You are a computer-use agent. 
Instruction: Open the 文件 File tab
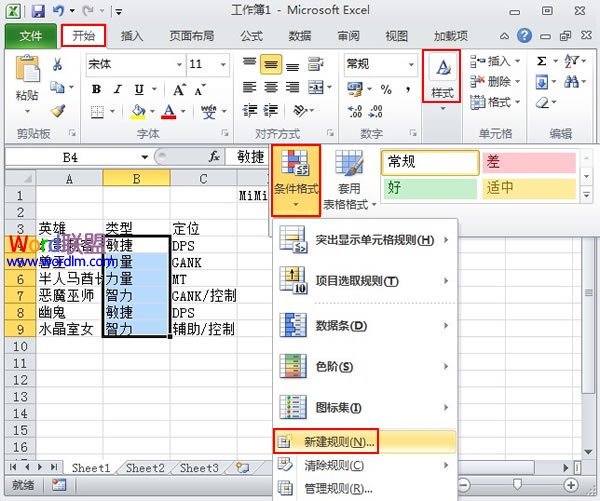31,36
